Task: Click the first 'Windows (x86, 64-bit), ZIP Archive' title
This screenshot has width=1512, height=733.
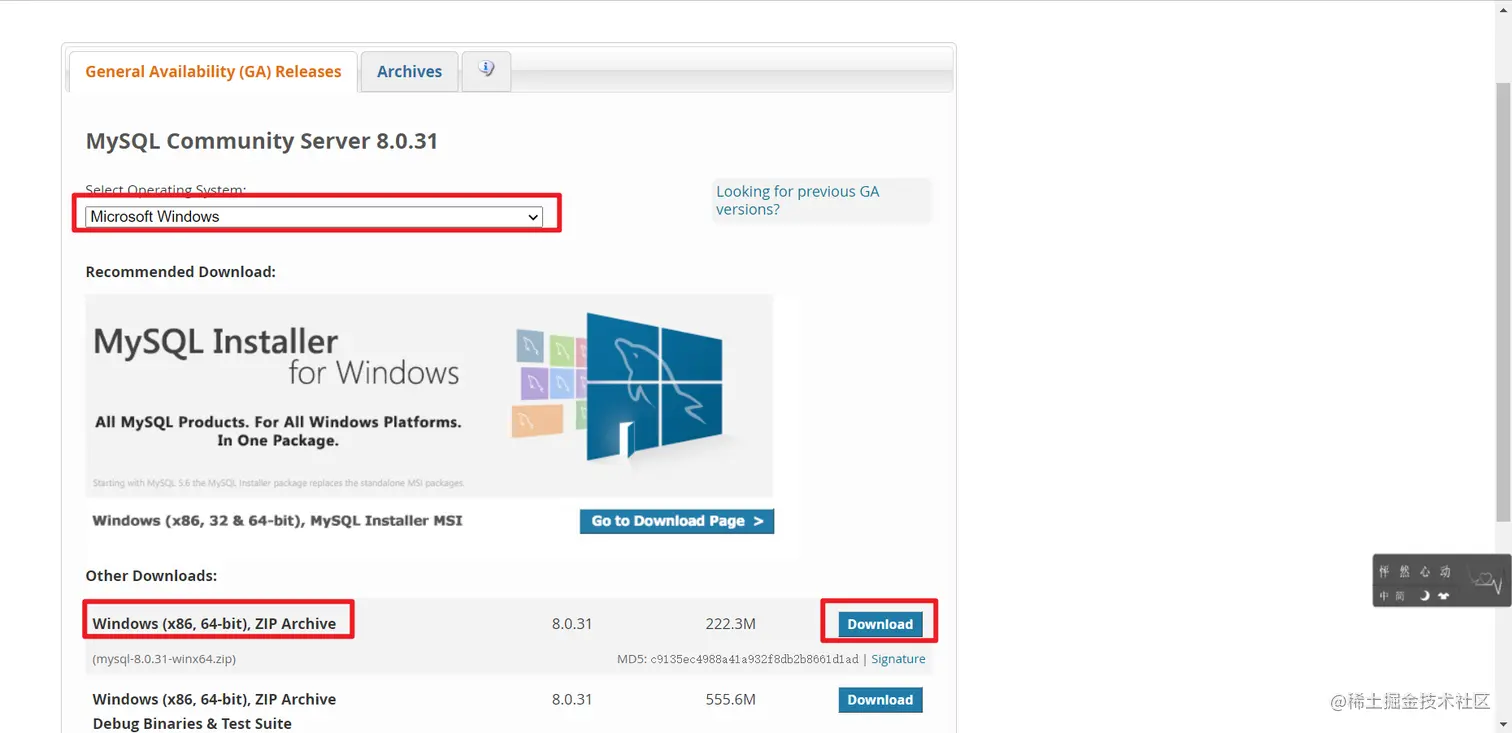Action: click(214, 624)
